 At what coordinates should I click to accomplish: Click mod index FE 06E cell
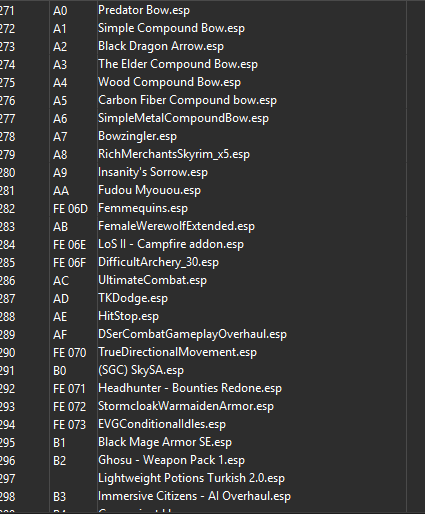point(70,245)
